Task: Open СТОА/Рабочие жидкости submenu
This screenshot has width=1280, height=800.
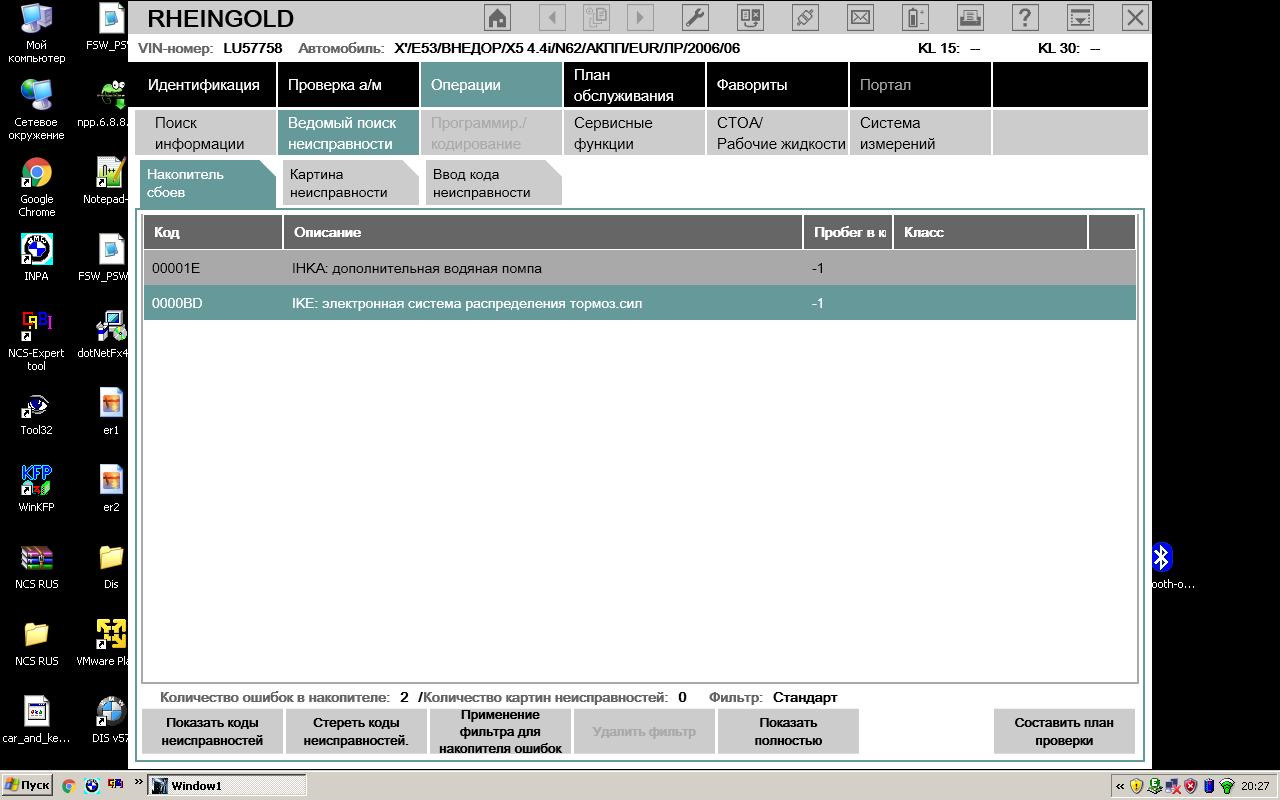Action: point(777,133)
